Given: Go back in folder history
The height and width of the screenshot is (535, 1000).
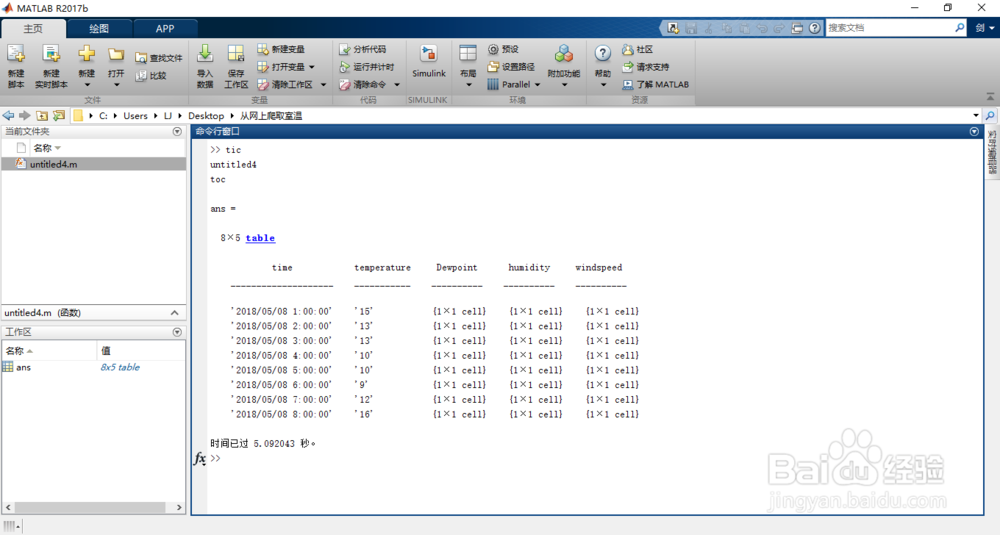Looking at the screenshot, I should (8, 115).
